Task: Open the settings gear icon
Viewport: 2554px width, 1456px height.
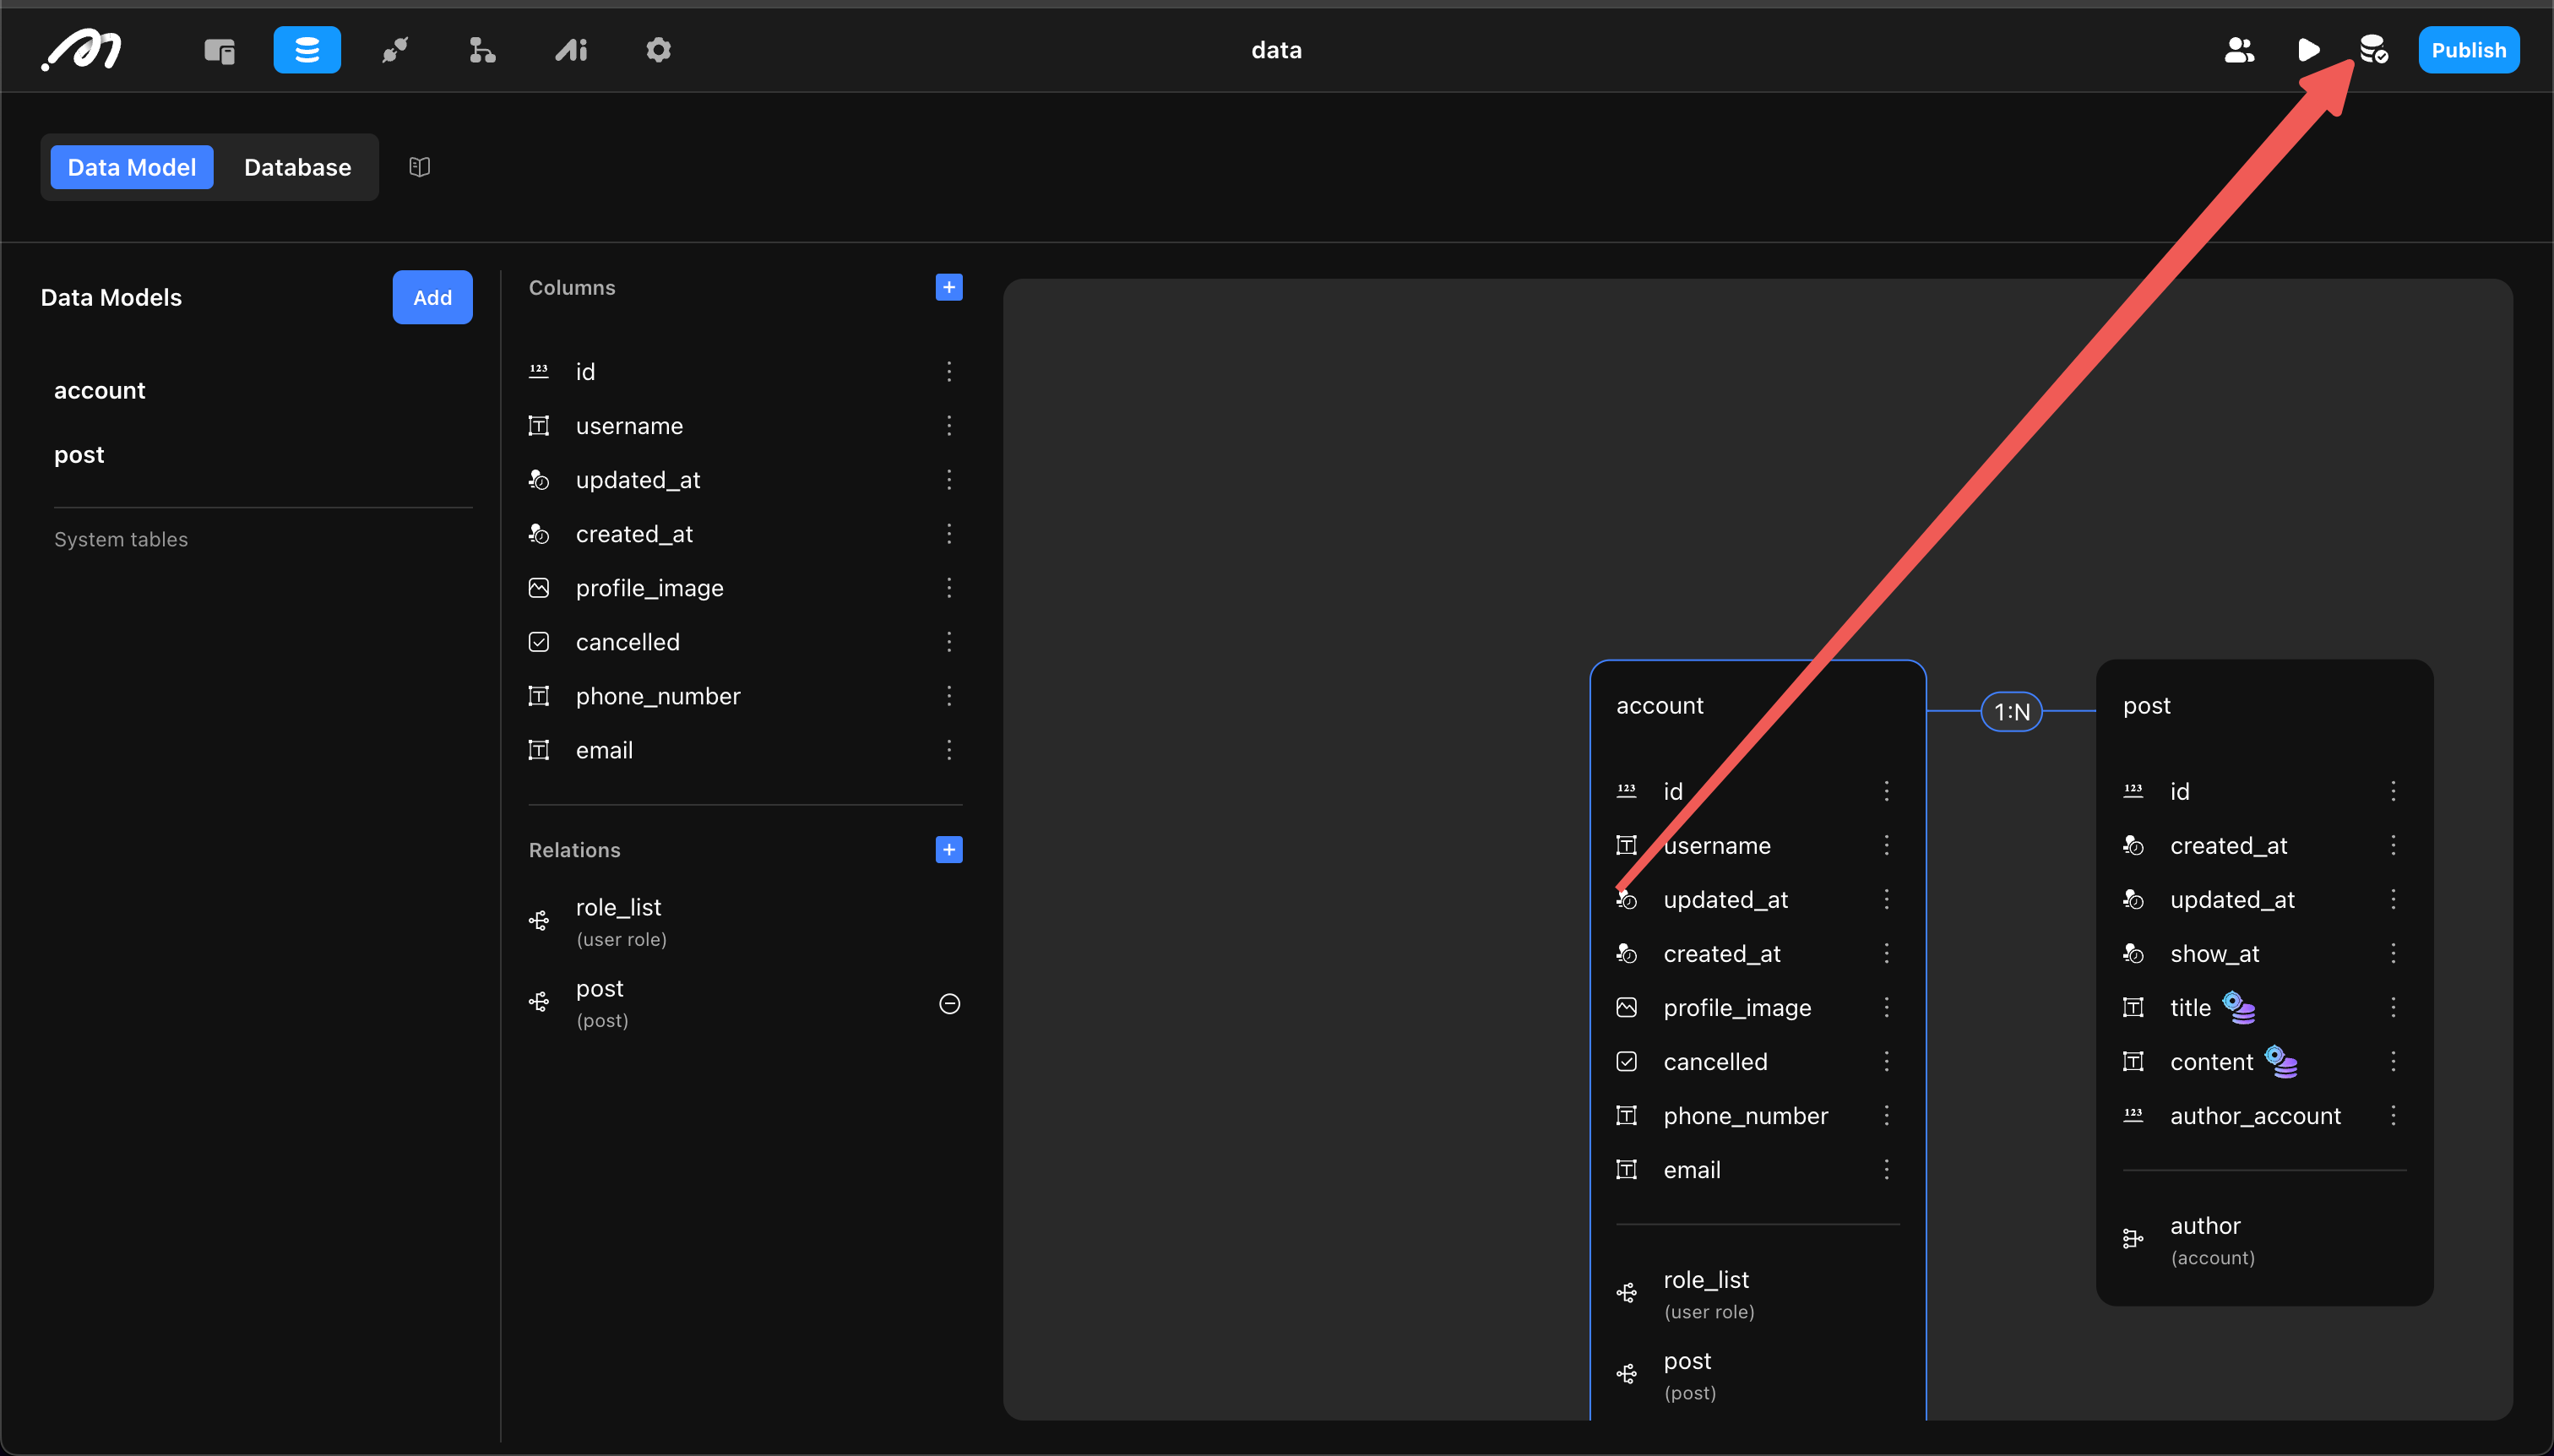Action: 658,50
